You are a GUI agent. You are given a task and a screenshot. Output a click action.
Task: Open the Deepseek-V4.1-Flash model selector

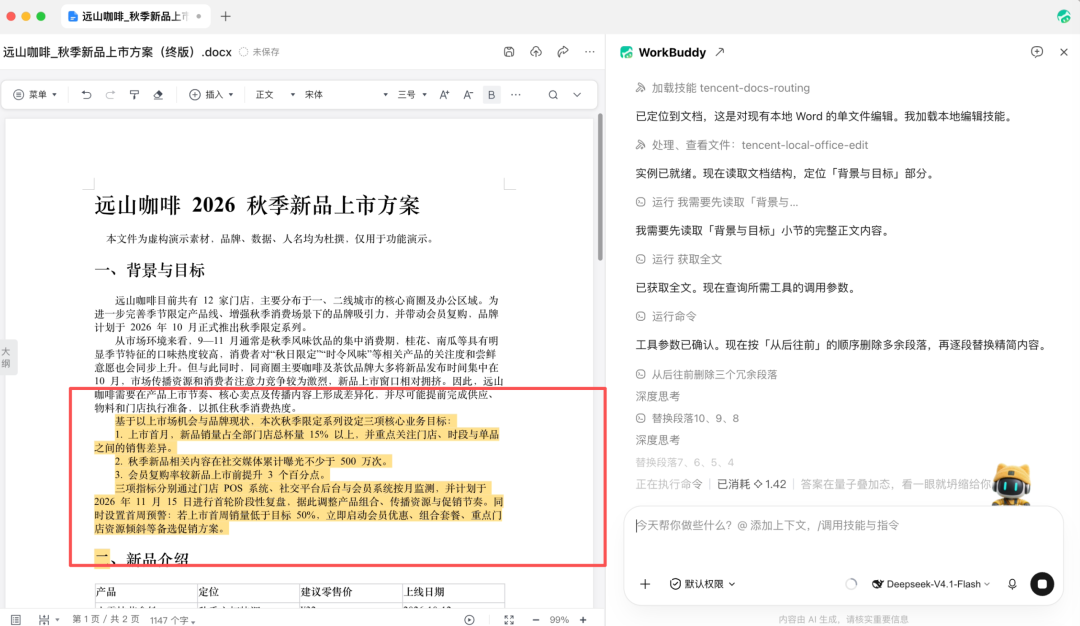(x=931, y=584)
